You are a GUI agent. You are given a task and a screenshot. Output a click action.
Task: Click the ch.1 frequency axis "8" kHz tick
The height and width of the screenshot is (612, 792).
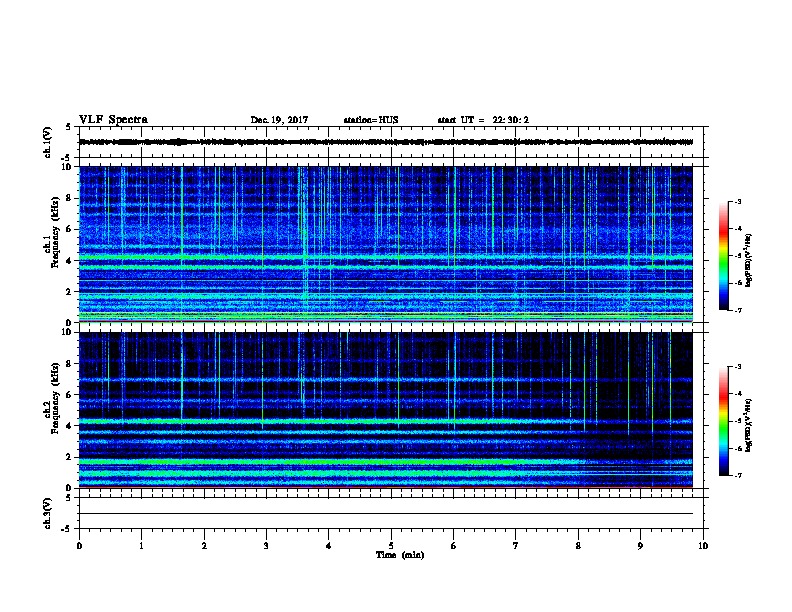69,198
